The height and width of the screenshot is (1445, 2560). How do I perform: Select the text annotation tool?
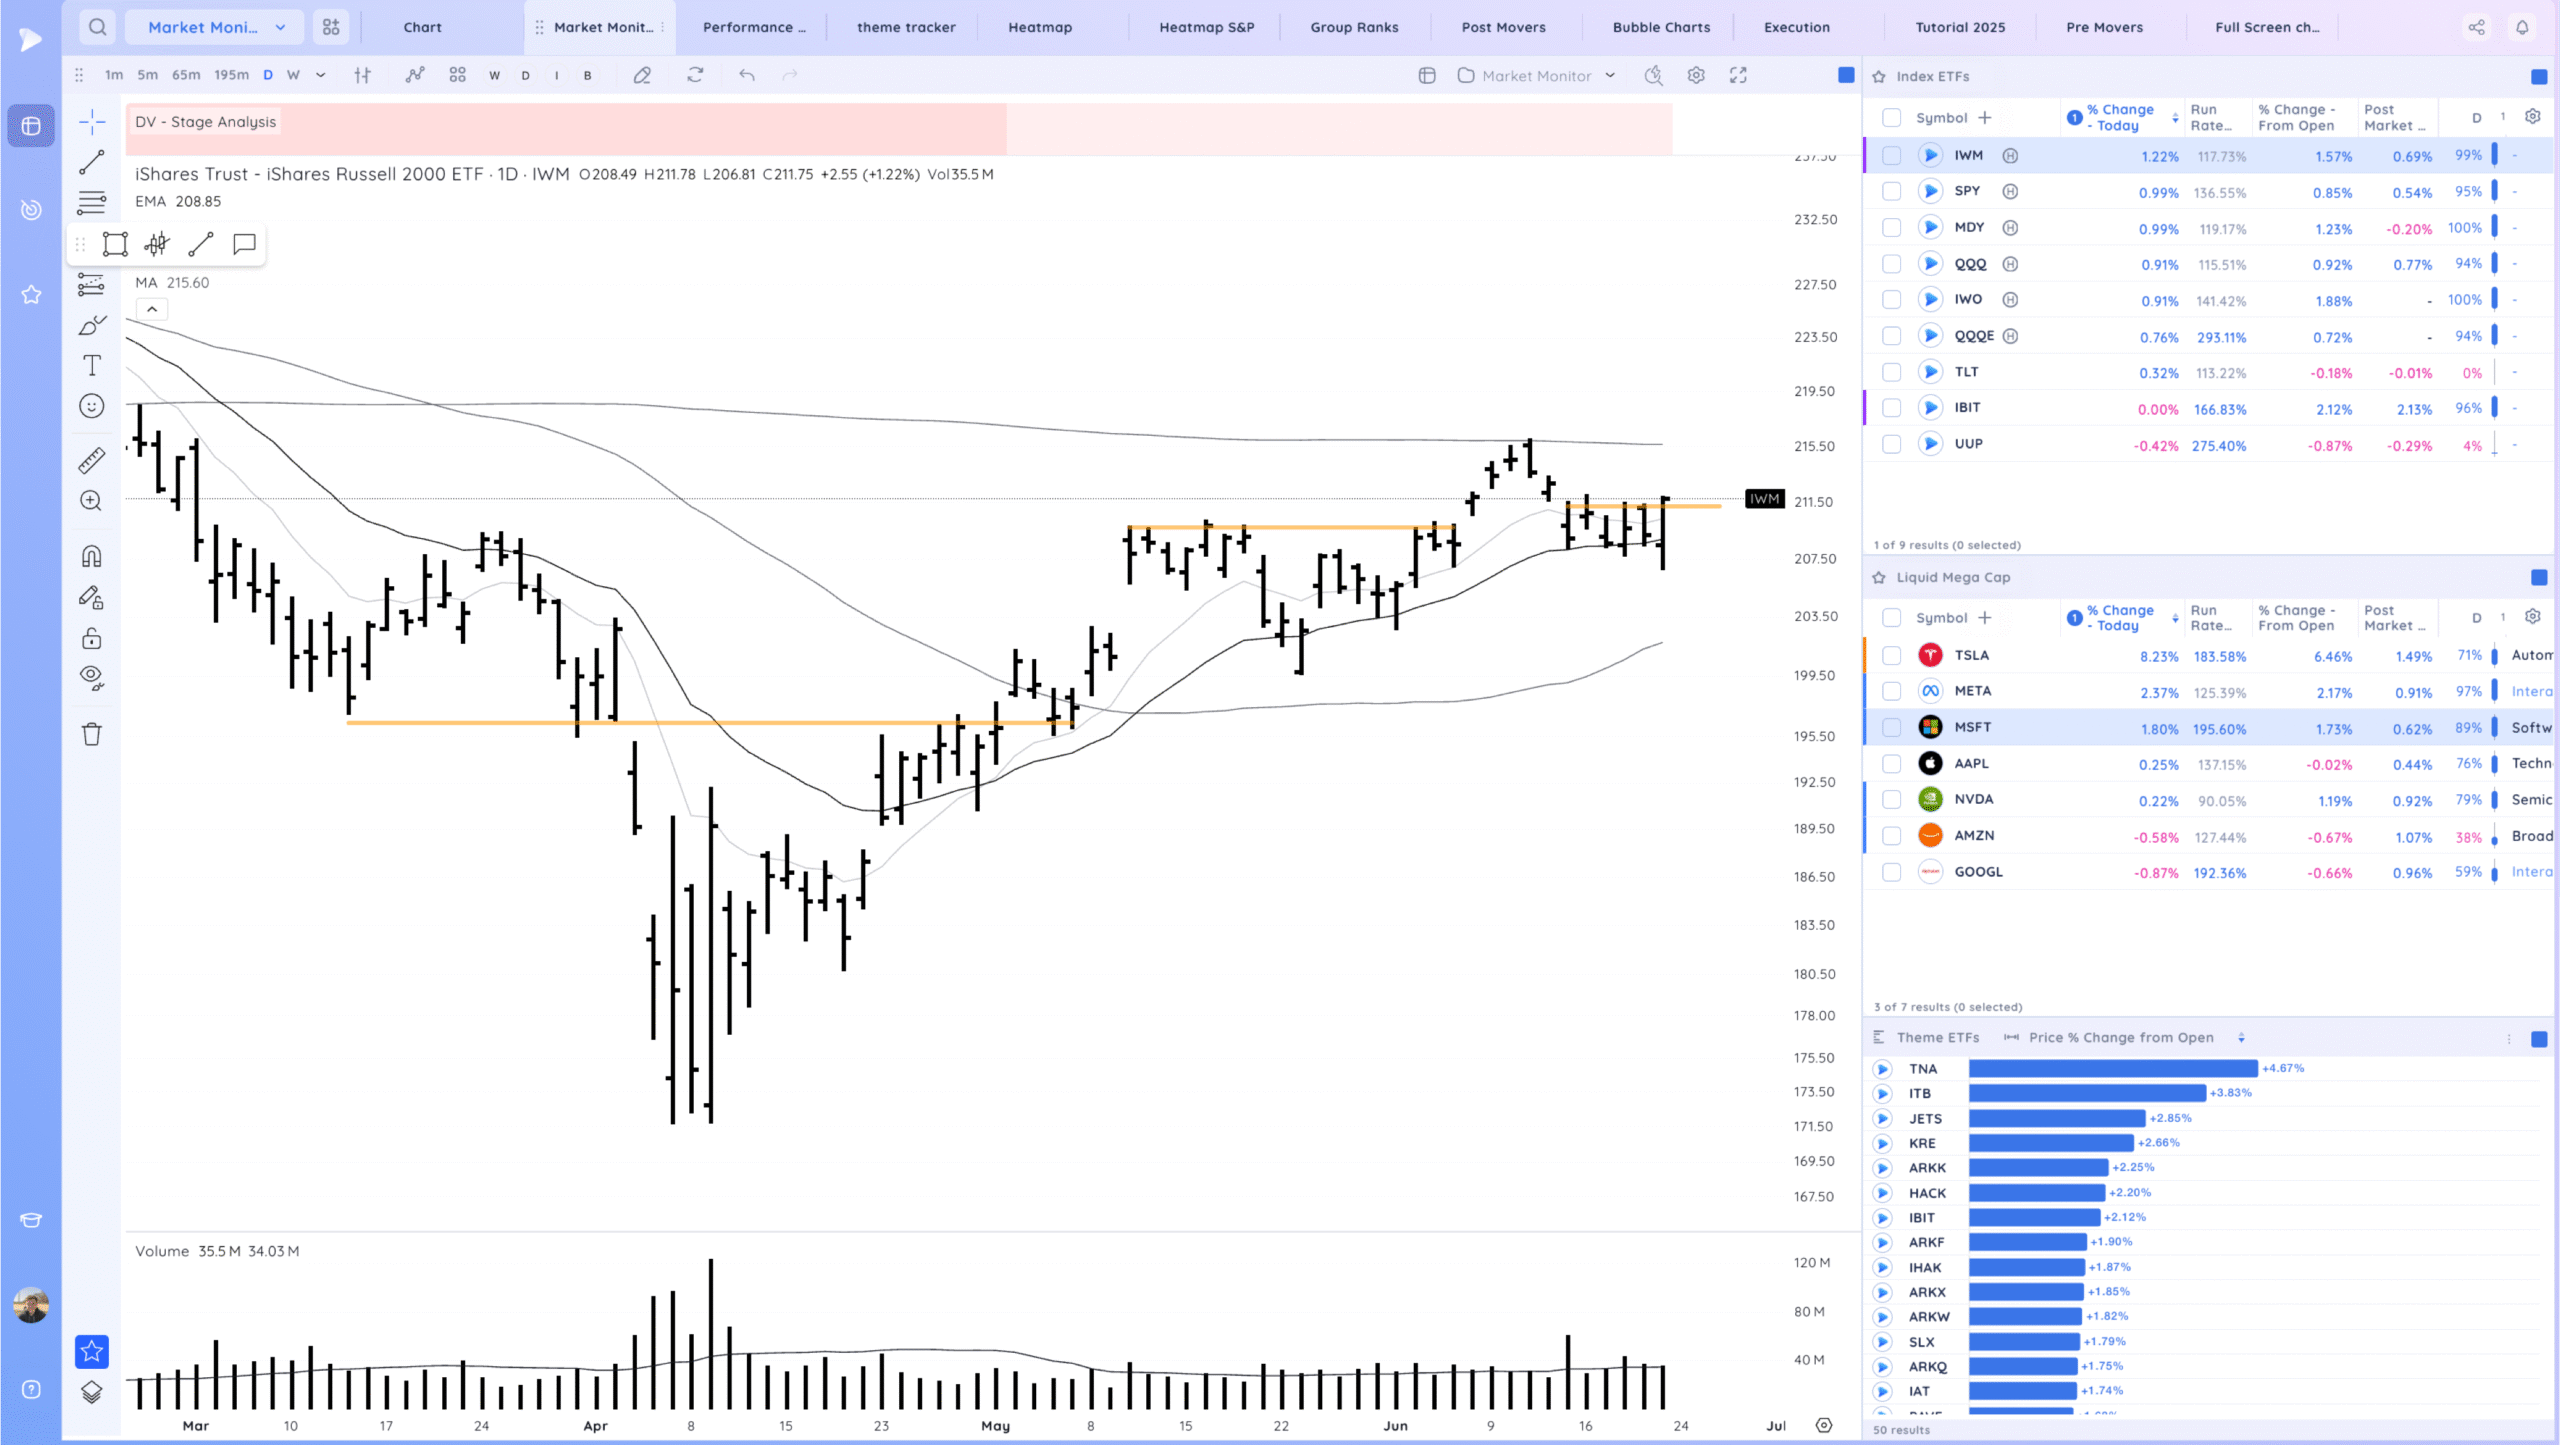92,366
